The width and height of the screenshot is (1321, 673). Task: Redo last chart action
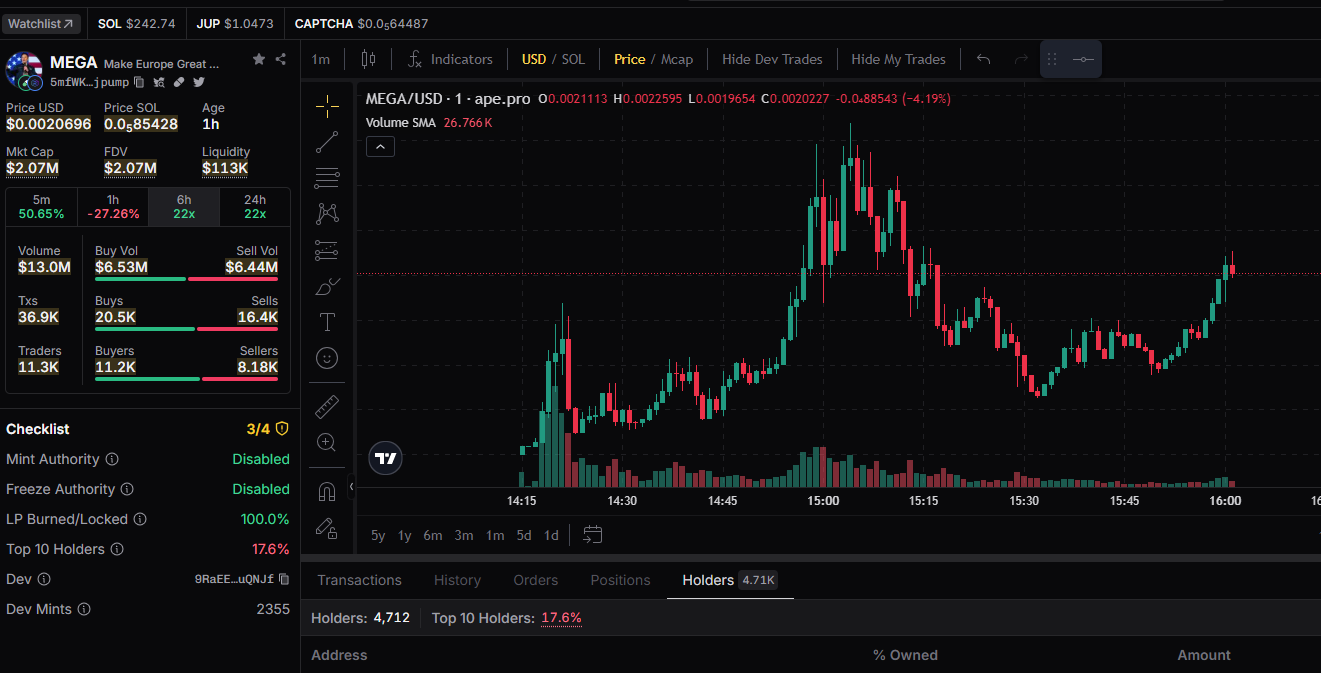point(1021,59)
